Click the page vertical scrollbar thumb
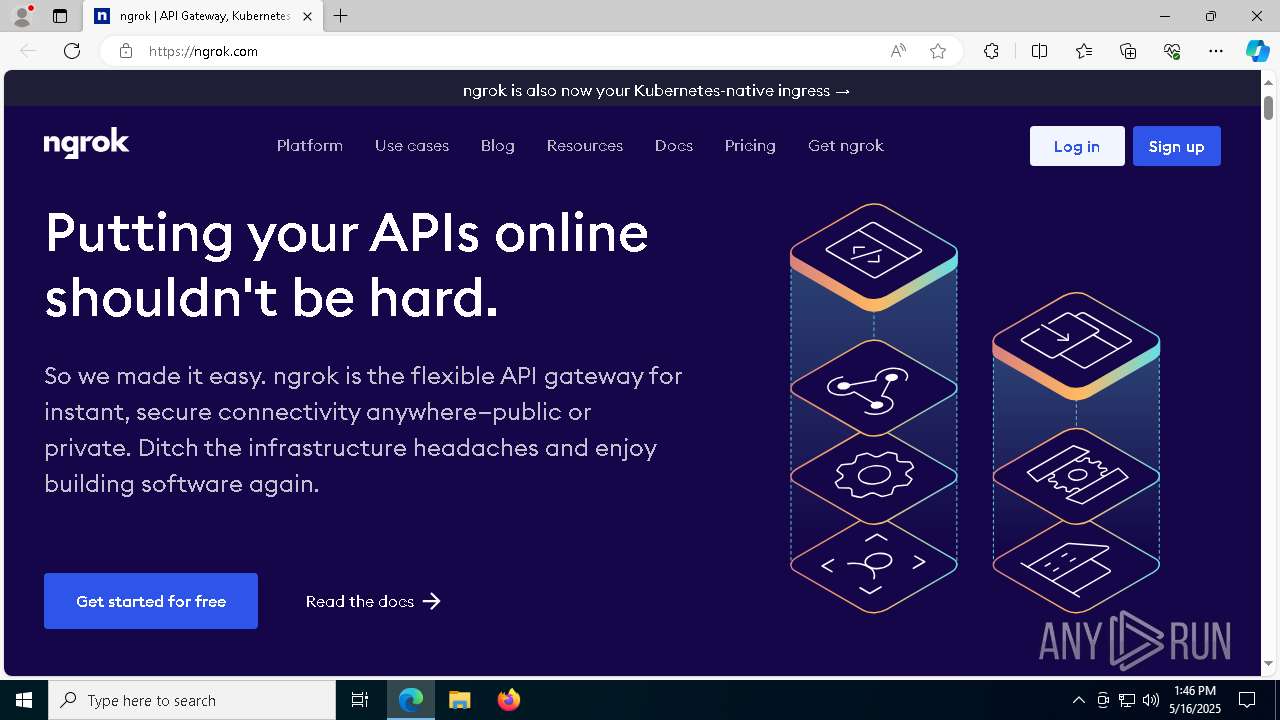 [1268, 107]
